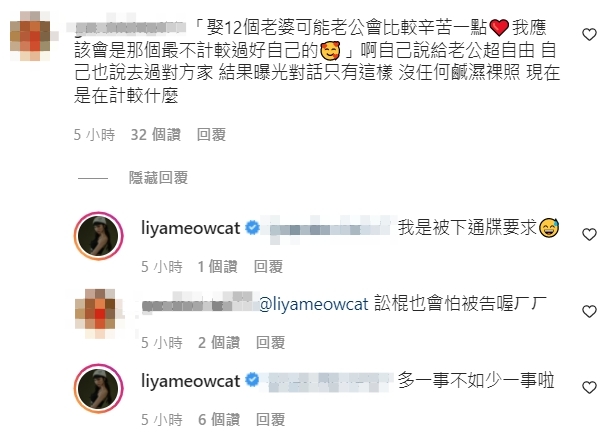609x433 pixels.
Task: Open liyameowcat's avatar in the first reply
Action: [99, 236]
